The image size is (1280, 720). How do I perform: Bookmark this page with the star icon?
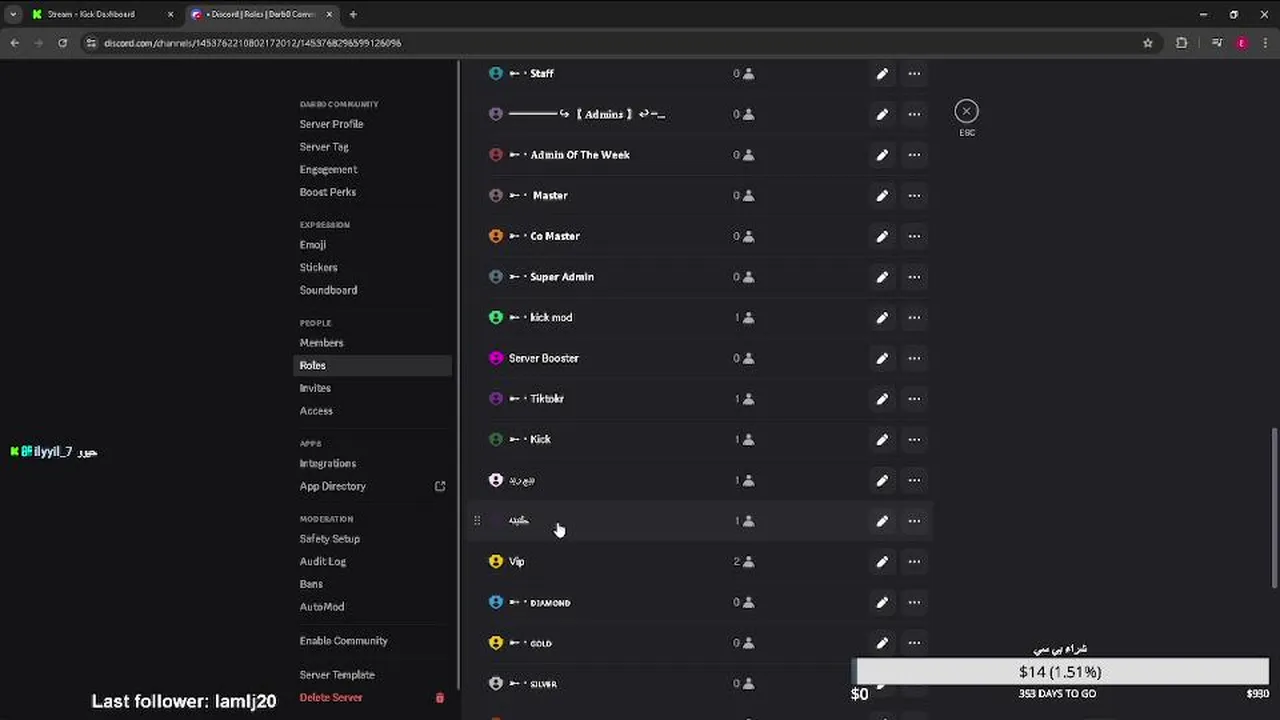(x=1148, y=43)
